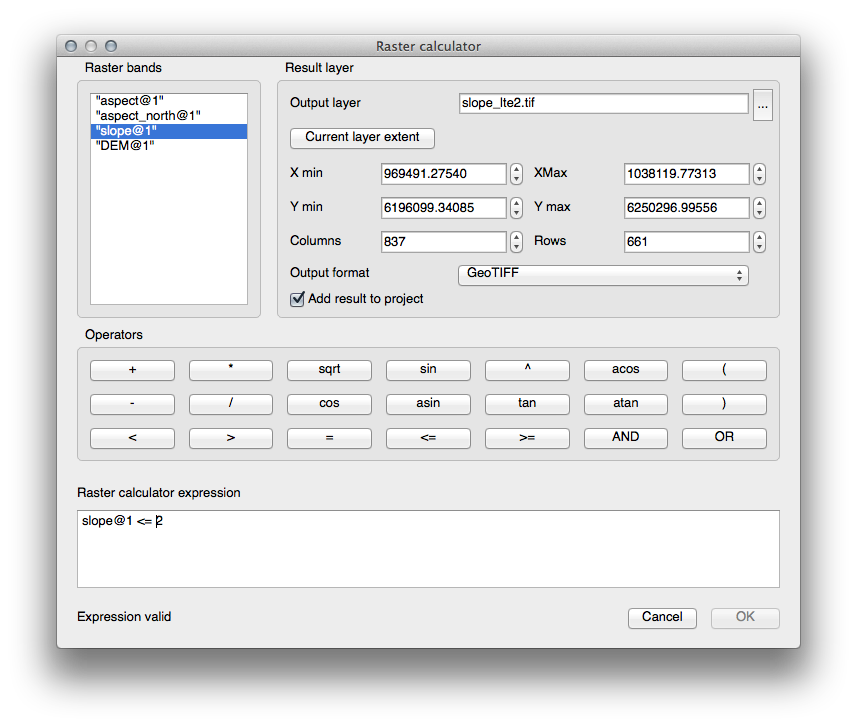Choose the "aspect_north@1" band
The width and height of the screenshot is (857, 727).
click(x=148, y=116)
